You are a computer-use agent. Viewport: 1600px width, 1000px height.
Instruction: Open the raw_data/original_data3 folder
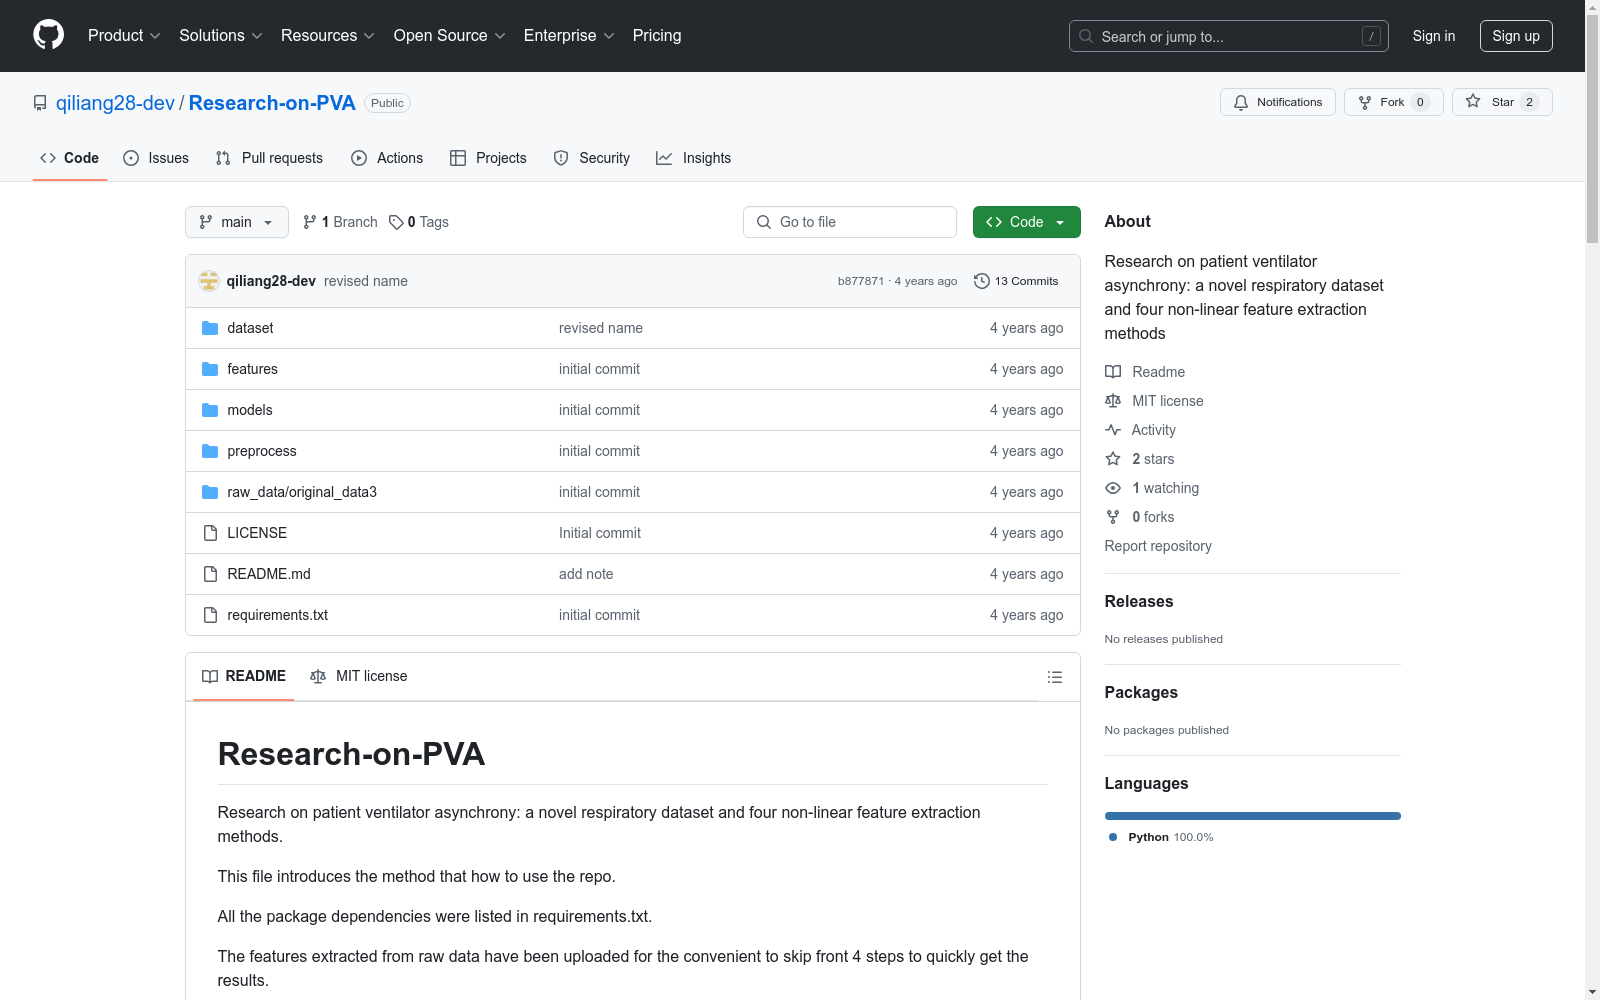(x=302, y=492)
